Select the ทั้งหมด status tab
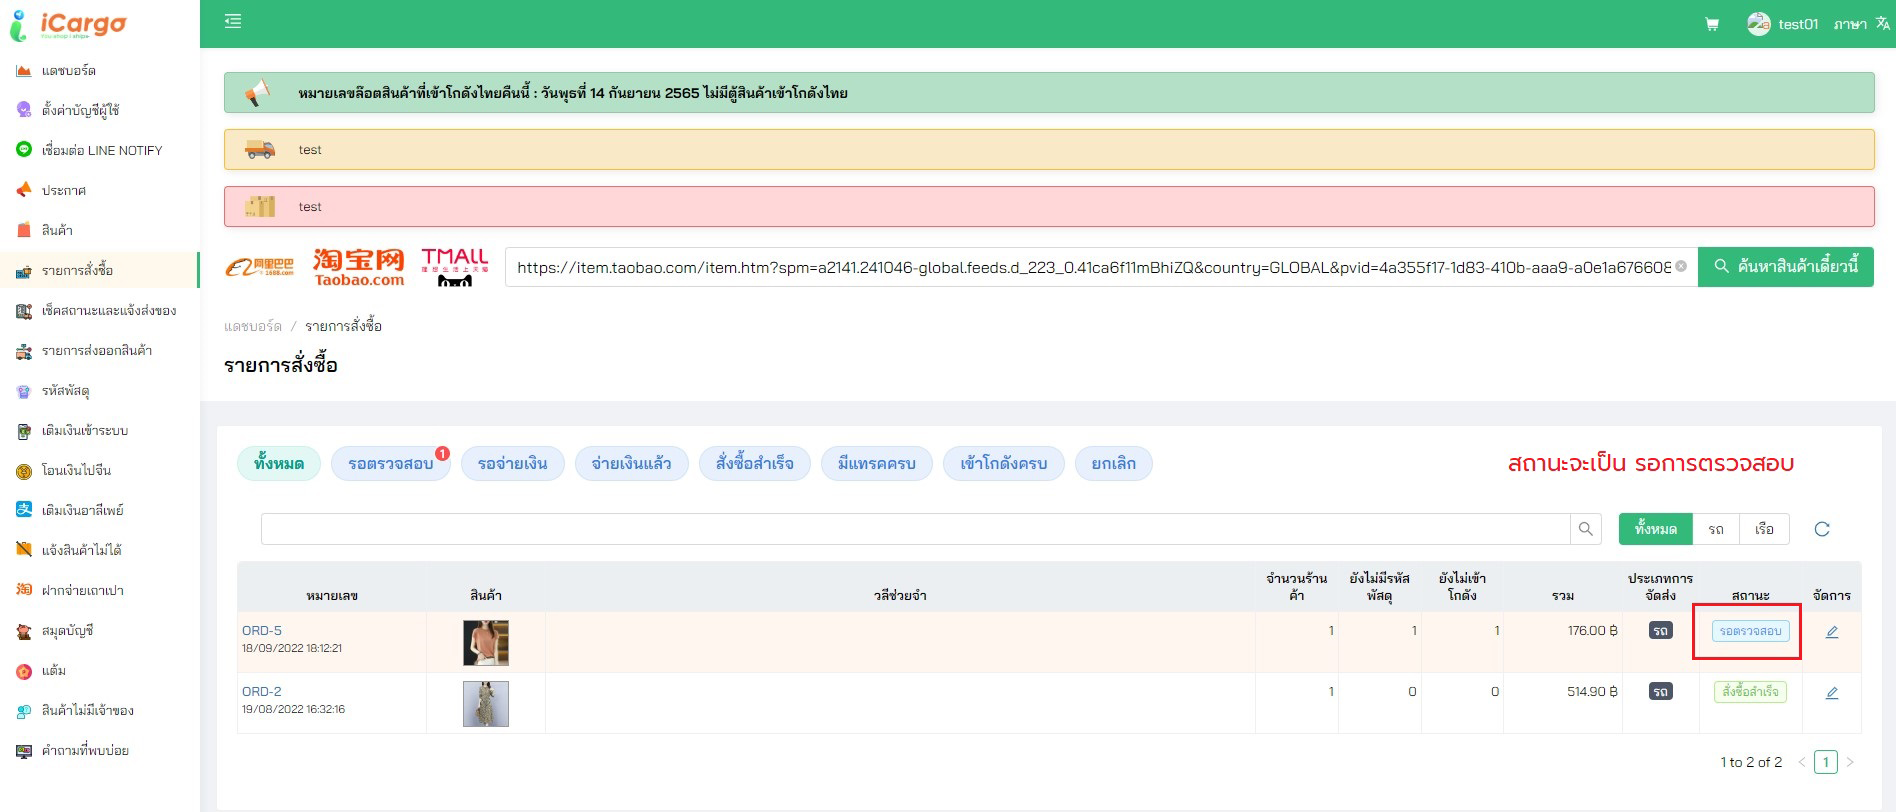1896x812 pixels. (279, 463)
